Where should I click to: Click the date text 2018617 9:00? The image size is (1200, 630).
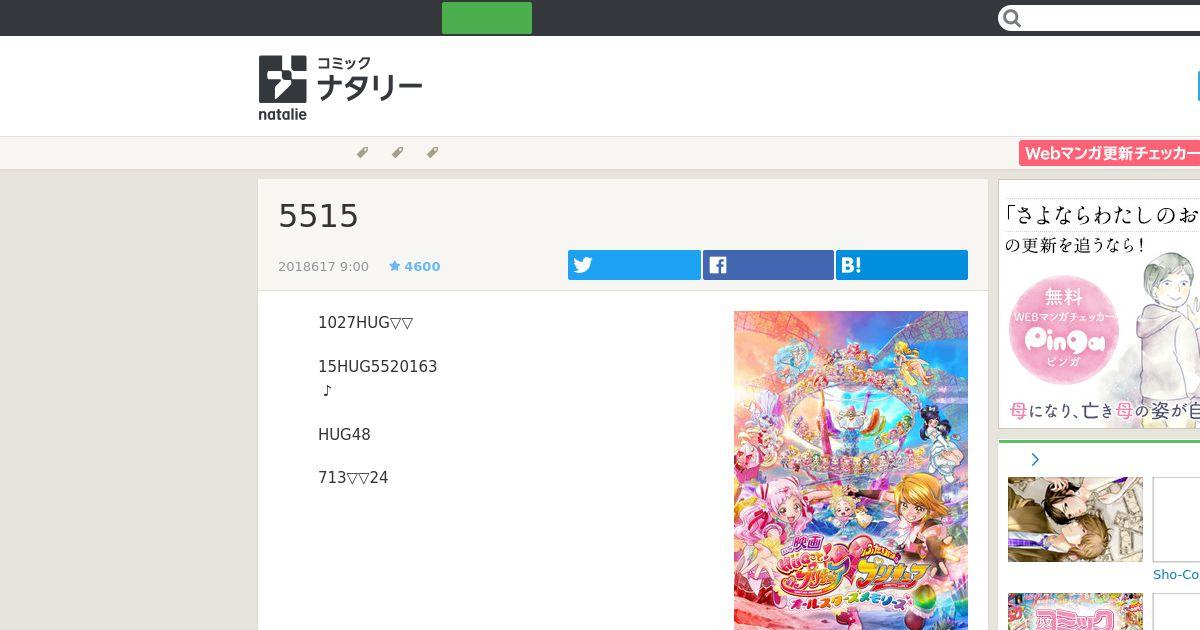pyautogui.click(x=323, y=266)
